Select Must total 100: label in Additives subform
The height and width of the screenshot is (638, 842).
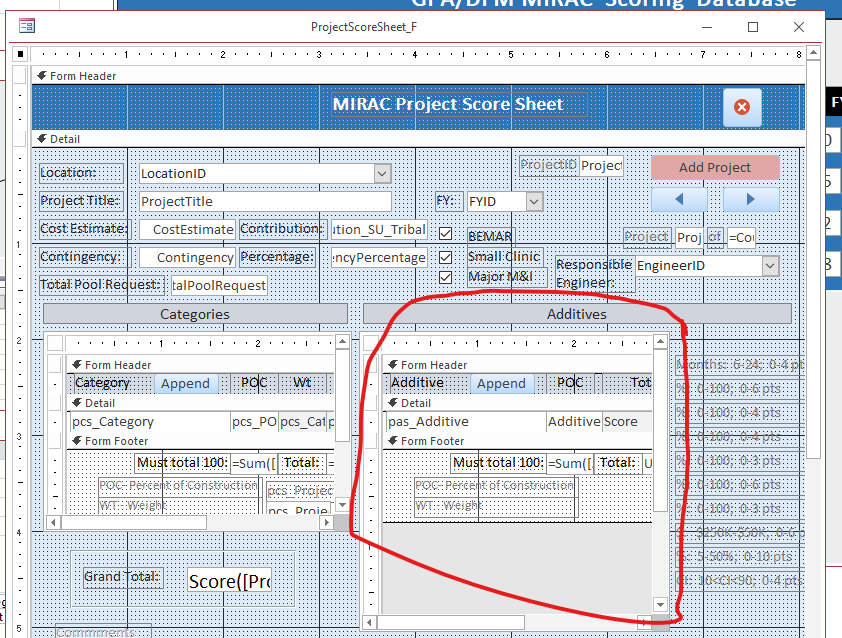coord(499,463)
